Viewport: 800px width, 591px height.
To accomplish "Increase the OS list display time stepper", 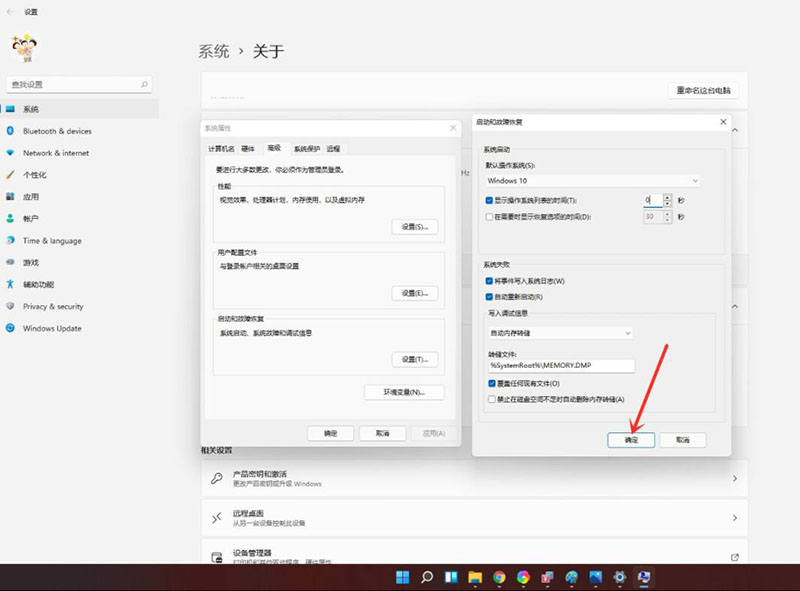I will [x=668, y=196].
